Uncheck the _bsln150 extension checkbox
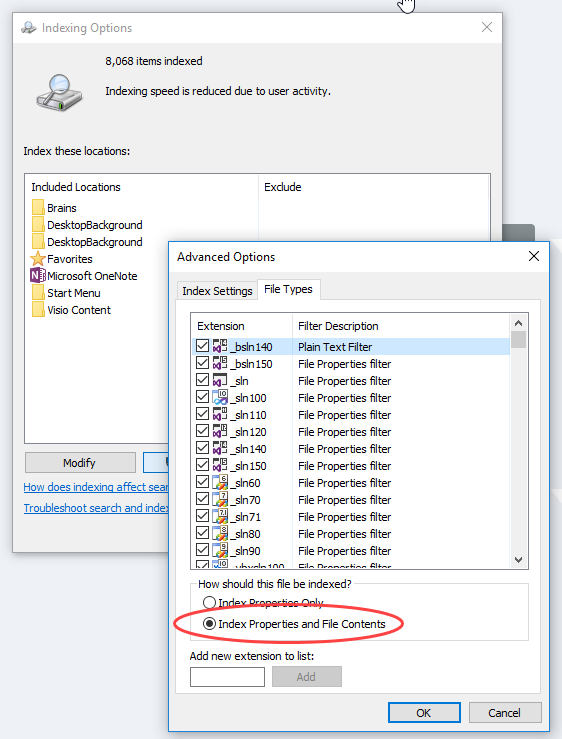 pos(203,363)
